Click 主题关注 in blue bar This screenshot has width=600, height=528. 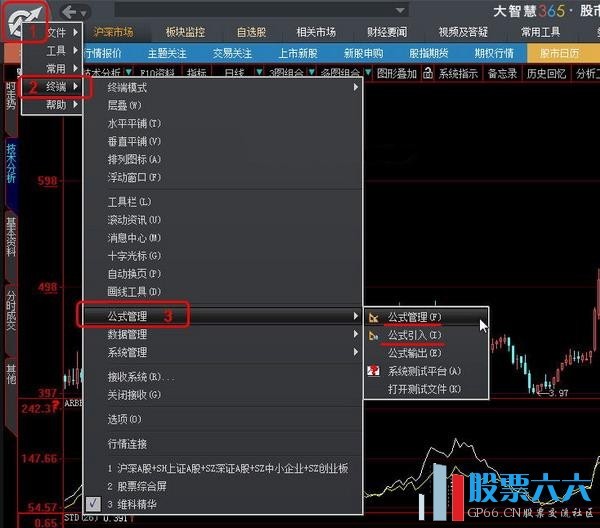(167, 53)
